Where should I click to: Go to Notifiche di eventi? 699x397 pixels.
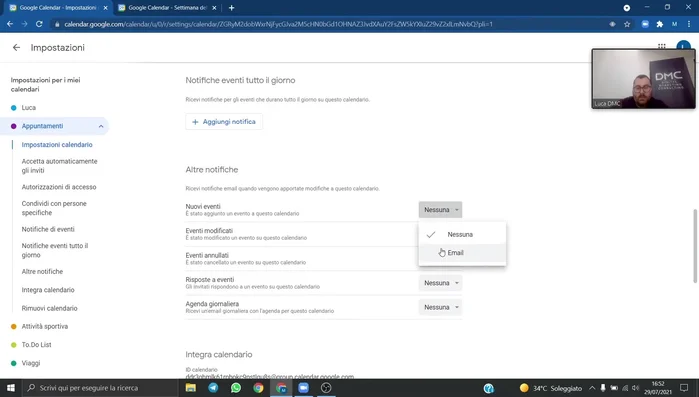48,229
